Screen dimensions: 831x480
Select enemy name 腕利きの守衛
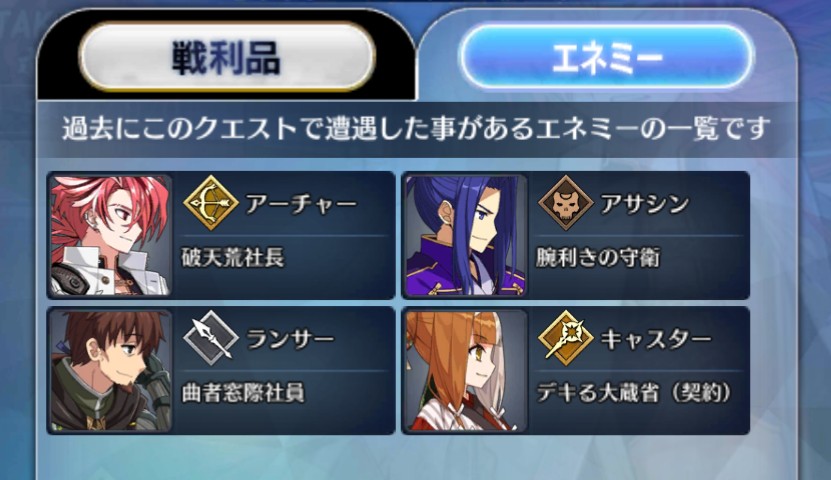(x=598, y=258)
